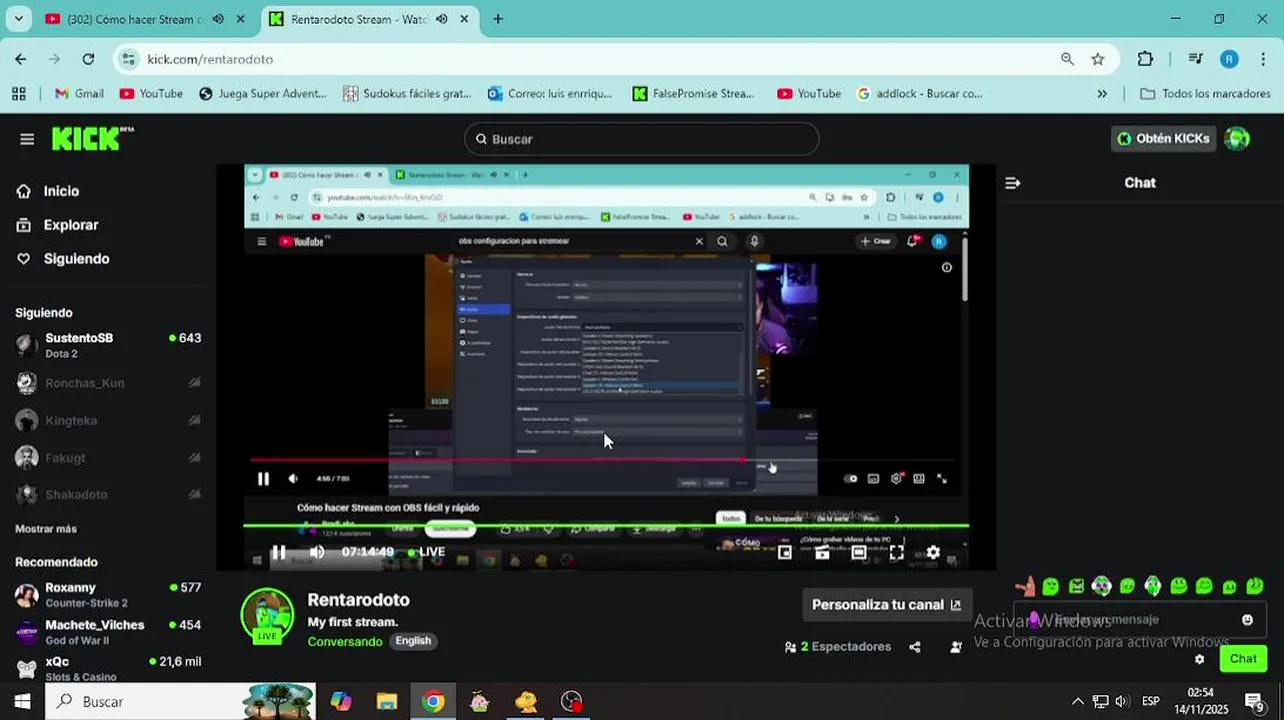This screenshot has height=720, width=1284.
Task: Open the apps grid icon in the bookmarks bar
Action: pos(19,94)
